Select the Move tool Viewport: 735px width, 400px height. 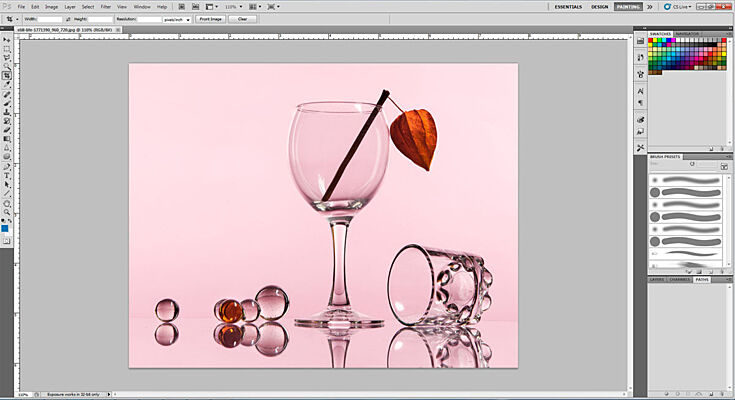coord(7,38)
